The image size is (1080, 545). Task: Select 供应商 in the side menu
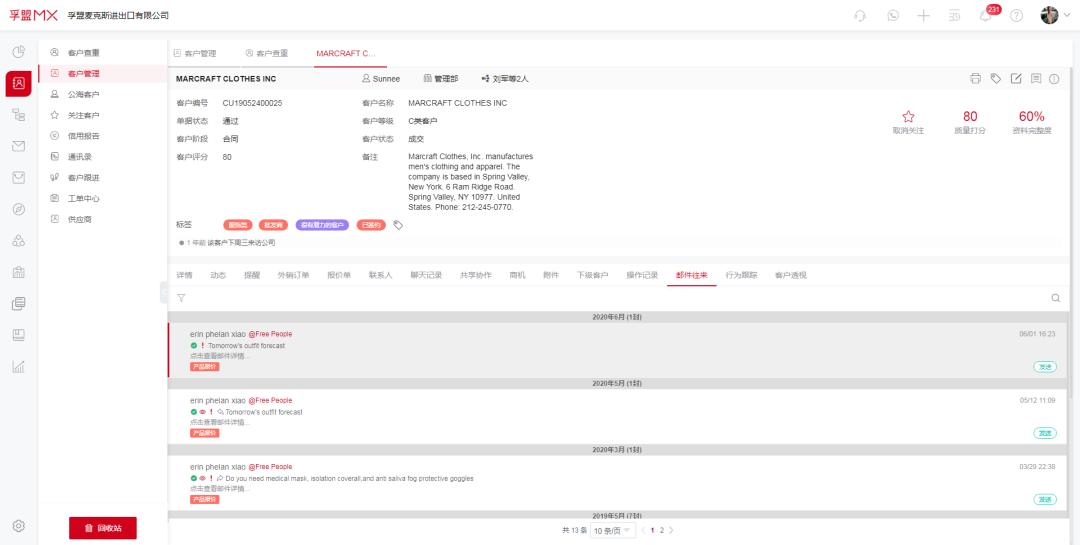pos(103,219)
